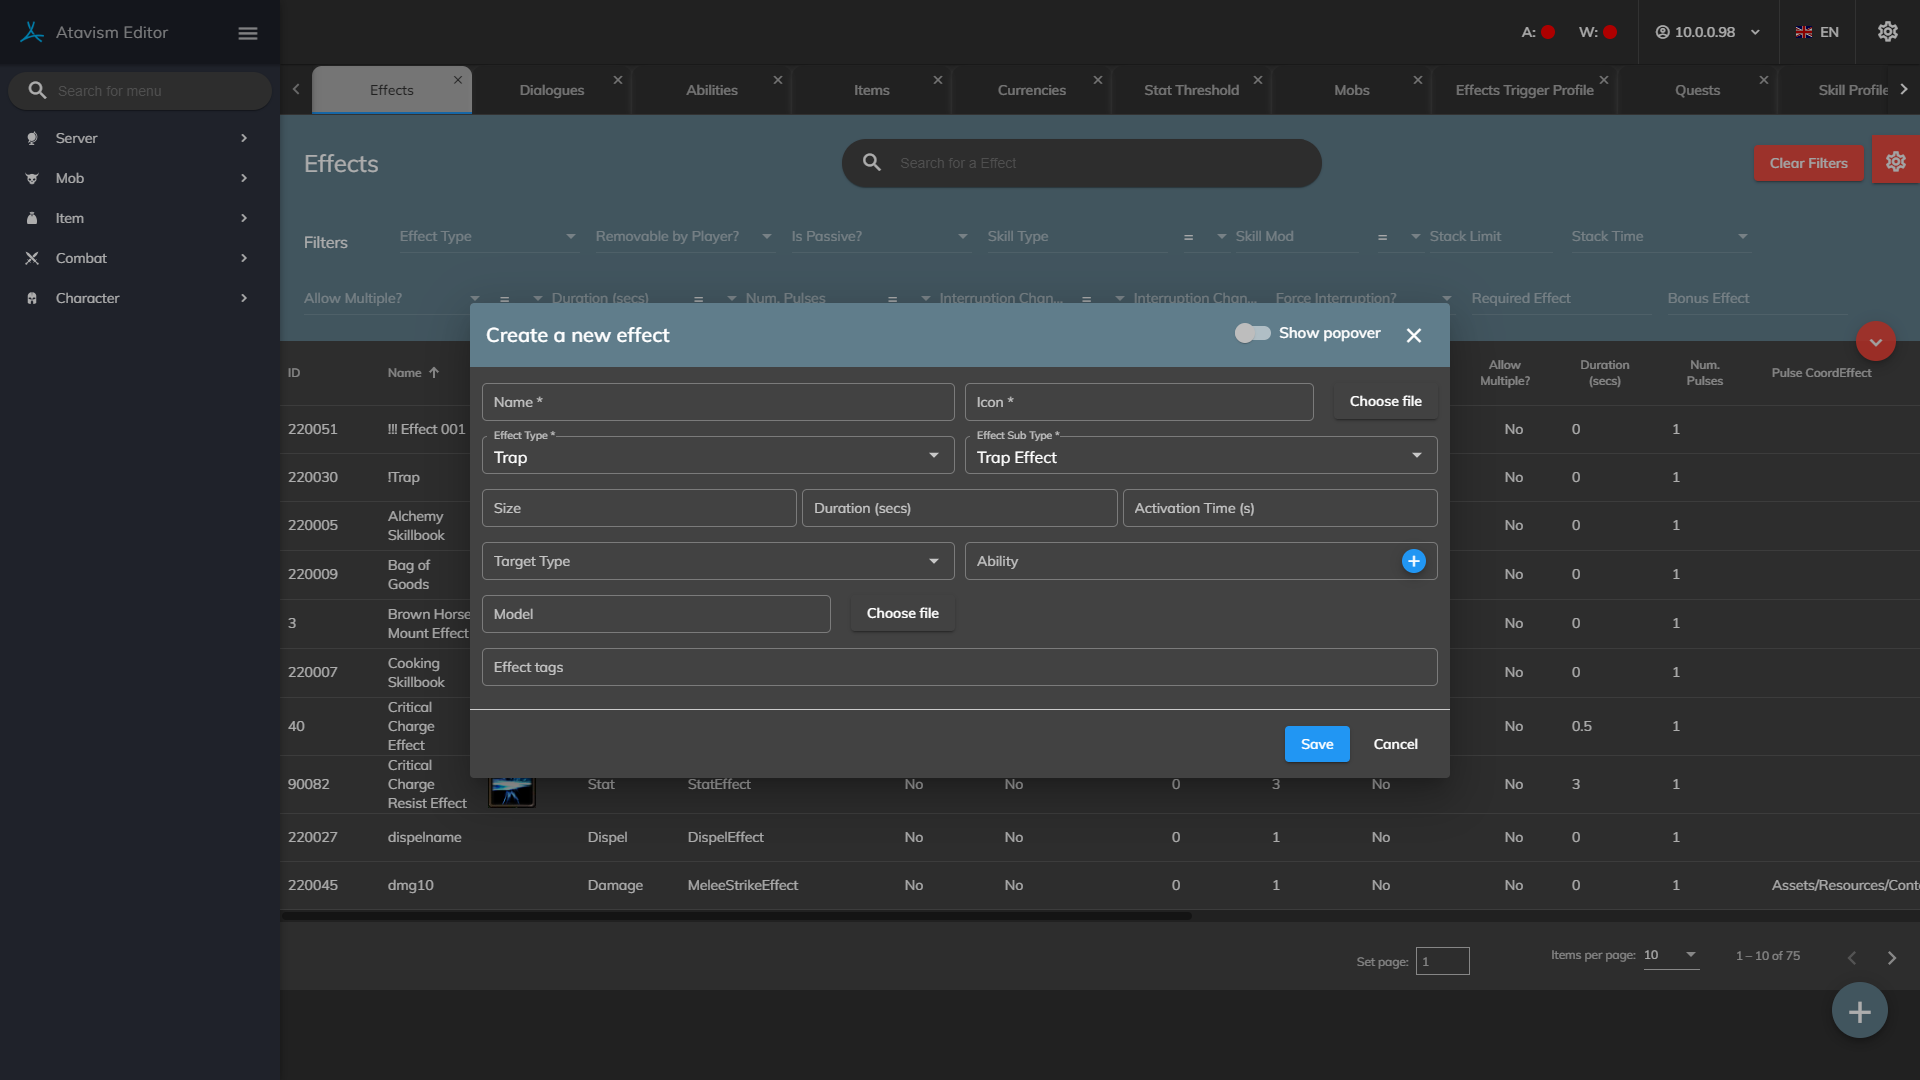
Task: Click red collapse filters chevron button
Action: (x=1875, y=342)
